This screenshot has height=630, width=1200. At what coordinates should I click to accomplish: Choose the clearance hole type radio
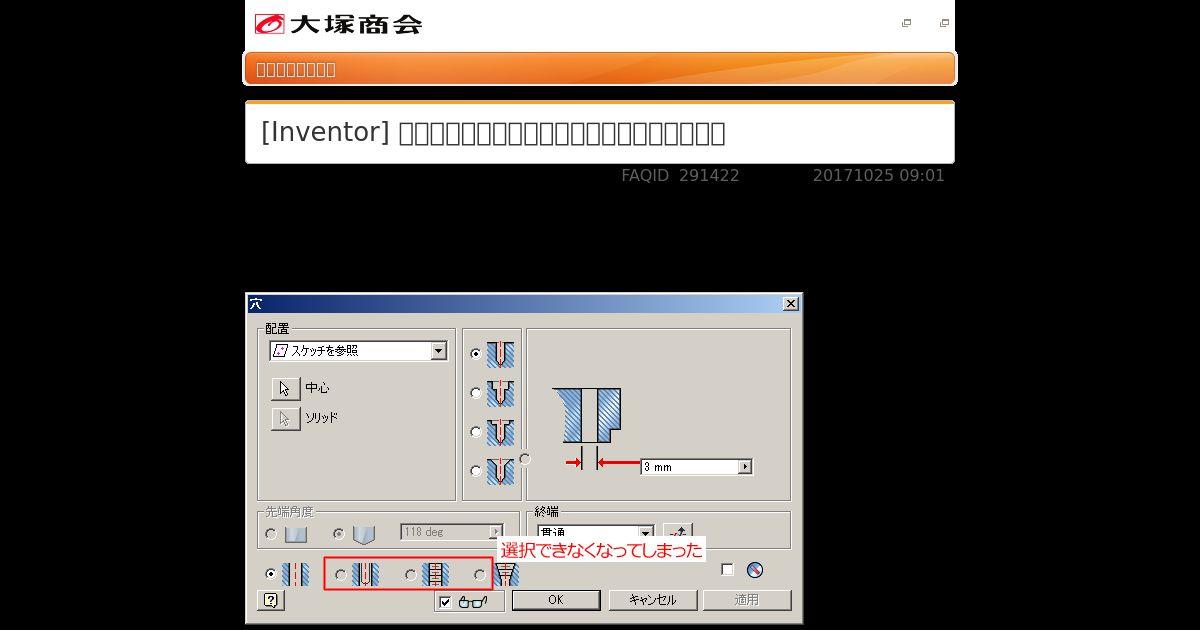341,575
